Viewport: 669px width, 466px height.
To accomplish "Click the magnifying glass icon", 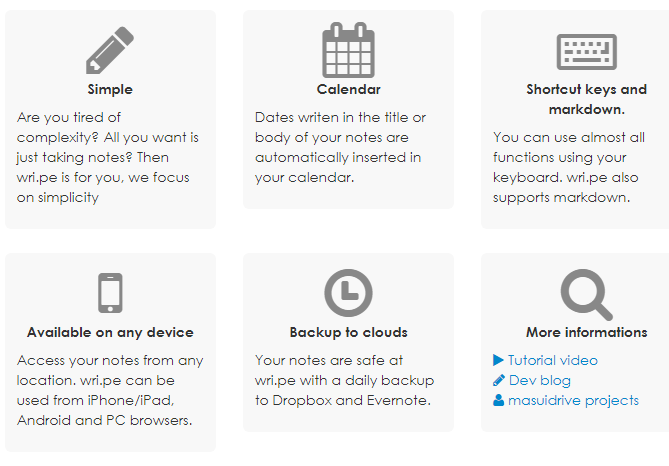I will pos(586,293).
